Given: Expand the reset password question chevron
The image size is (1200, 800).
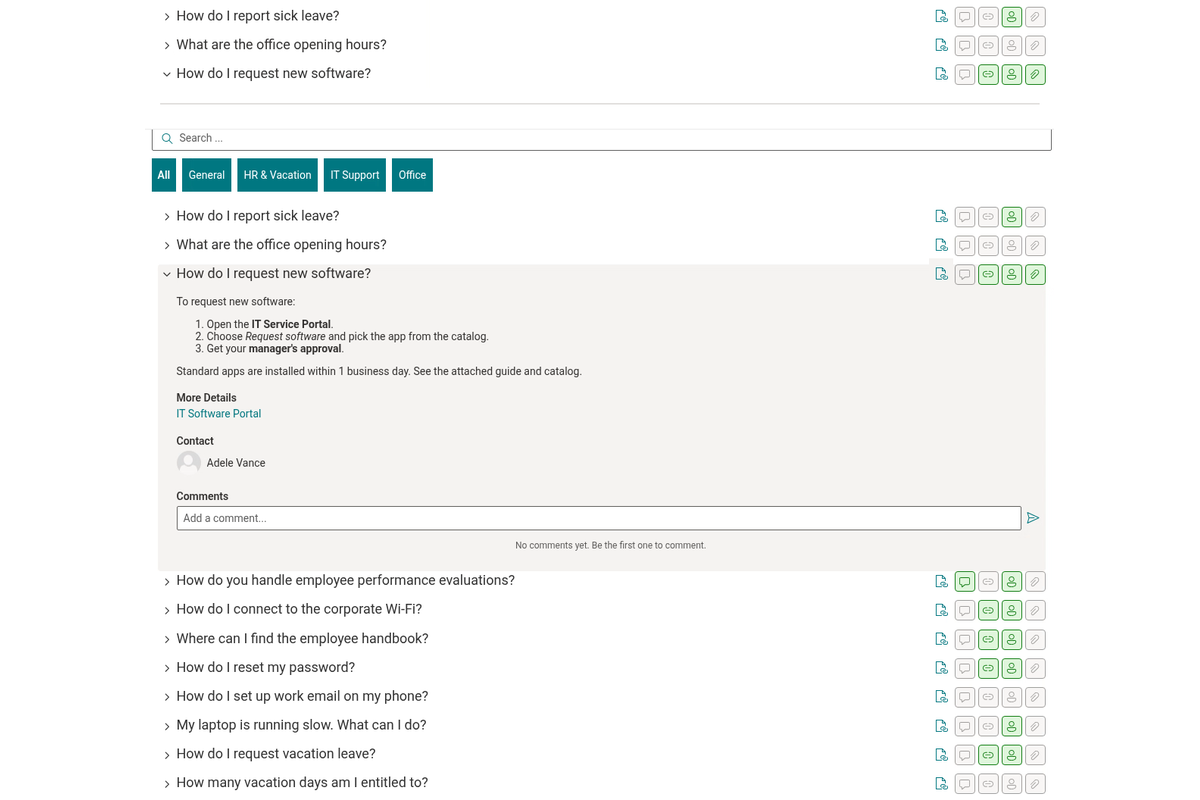Looking at the screenshot, I should pyautogui.click(x=167, y=669).
